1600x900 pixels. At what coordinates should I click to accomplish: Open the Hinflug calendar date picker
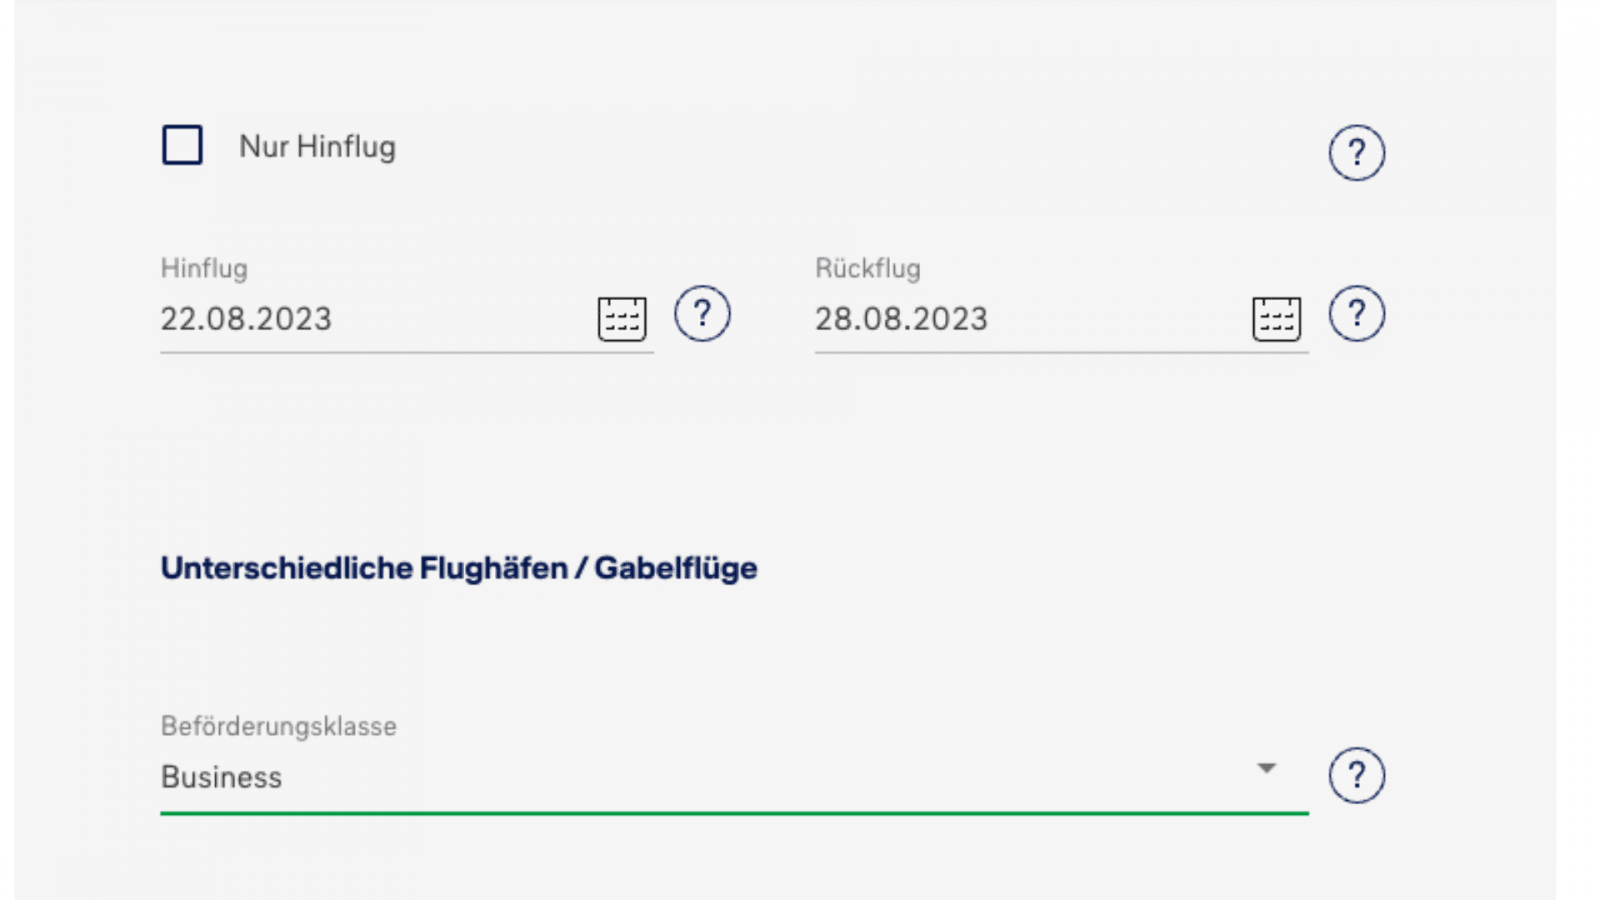tap(622, 319)
